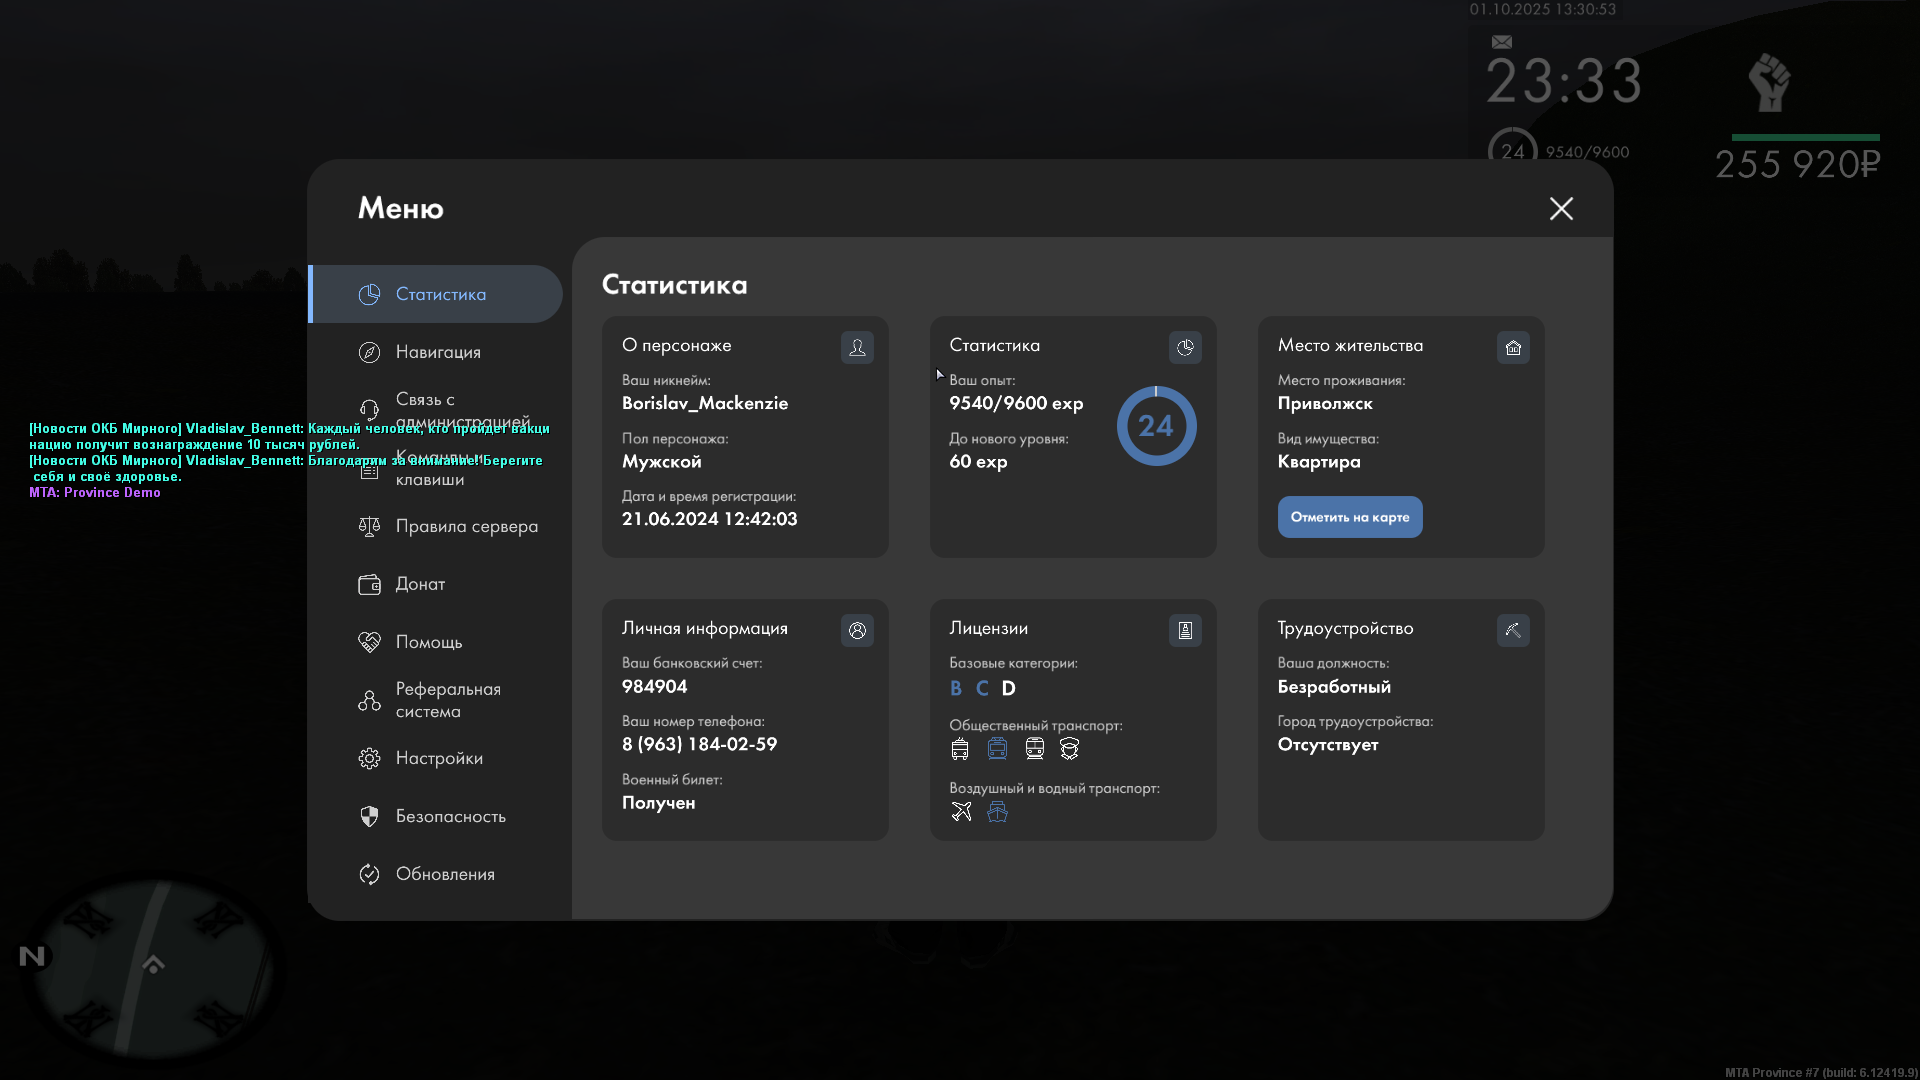Click the house icon in Место жительства card

click(x=1513, y=347)
